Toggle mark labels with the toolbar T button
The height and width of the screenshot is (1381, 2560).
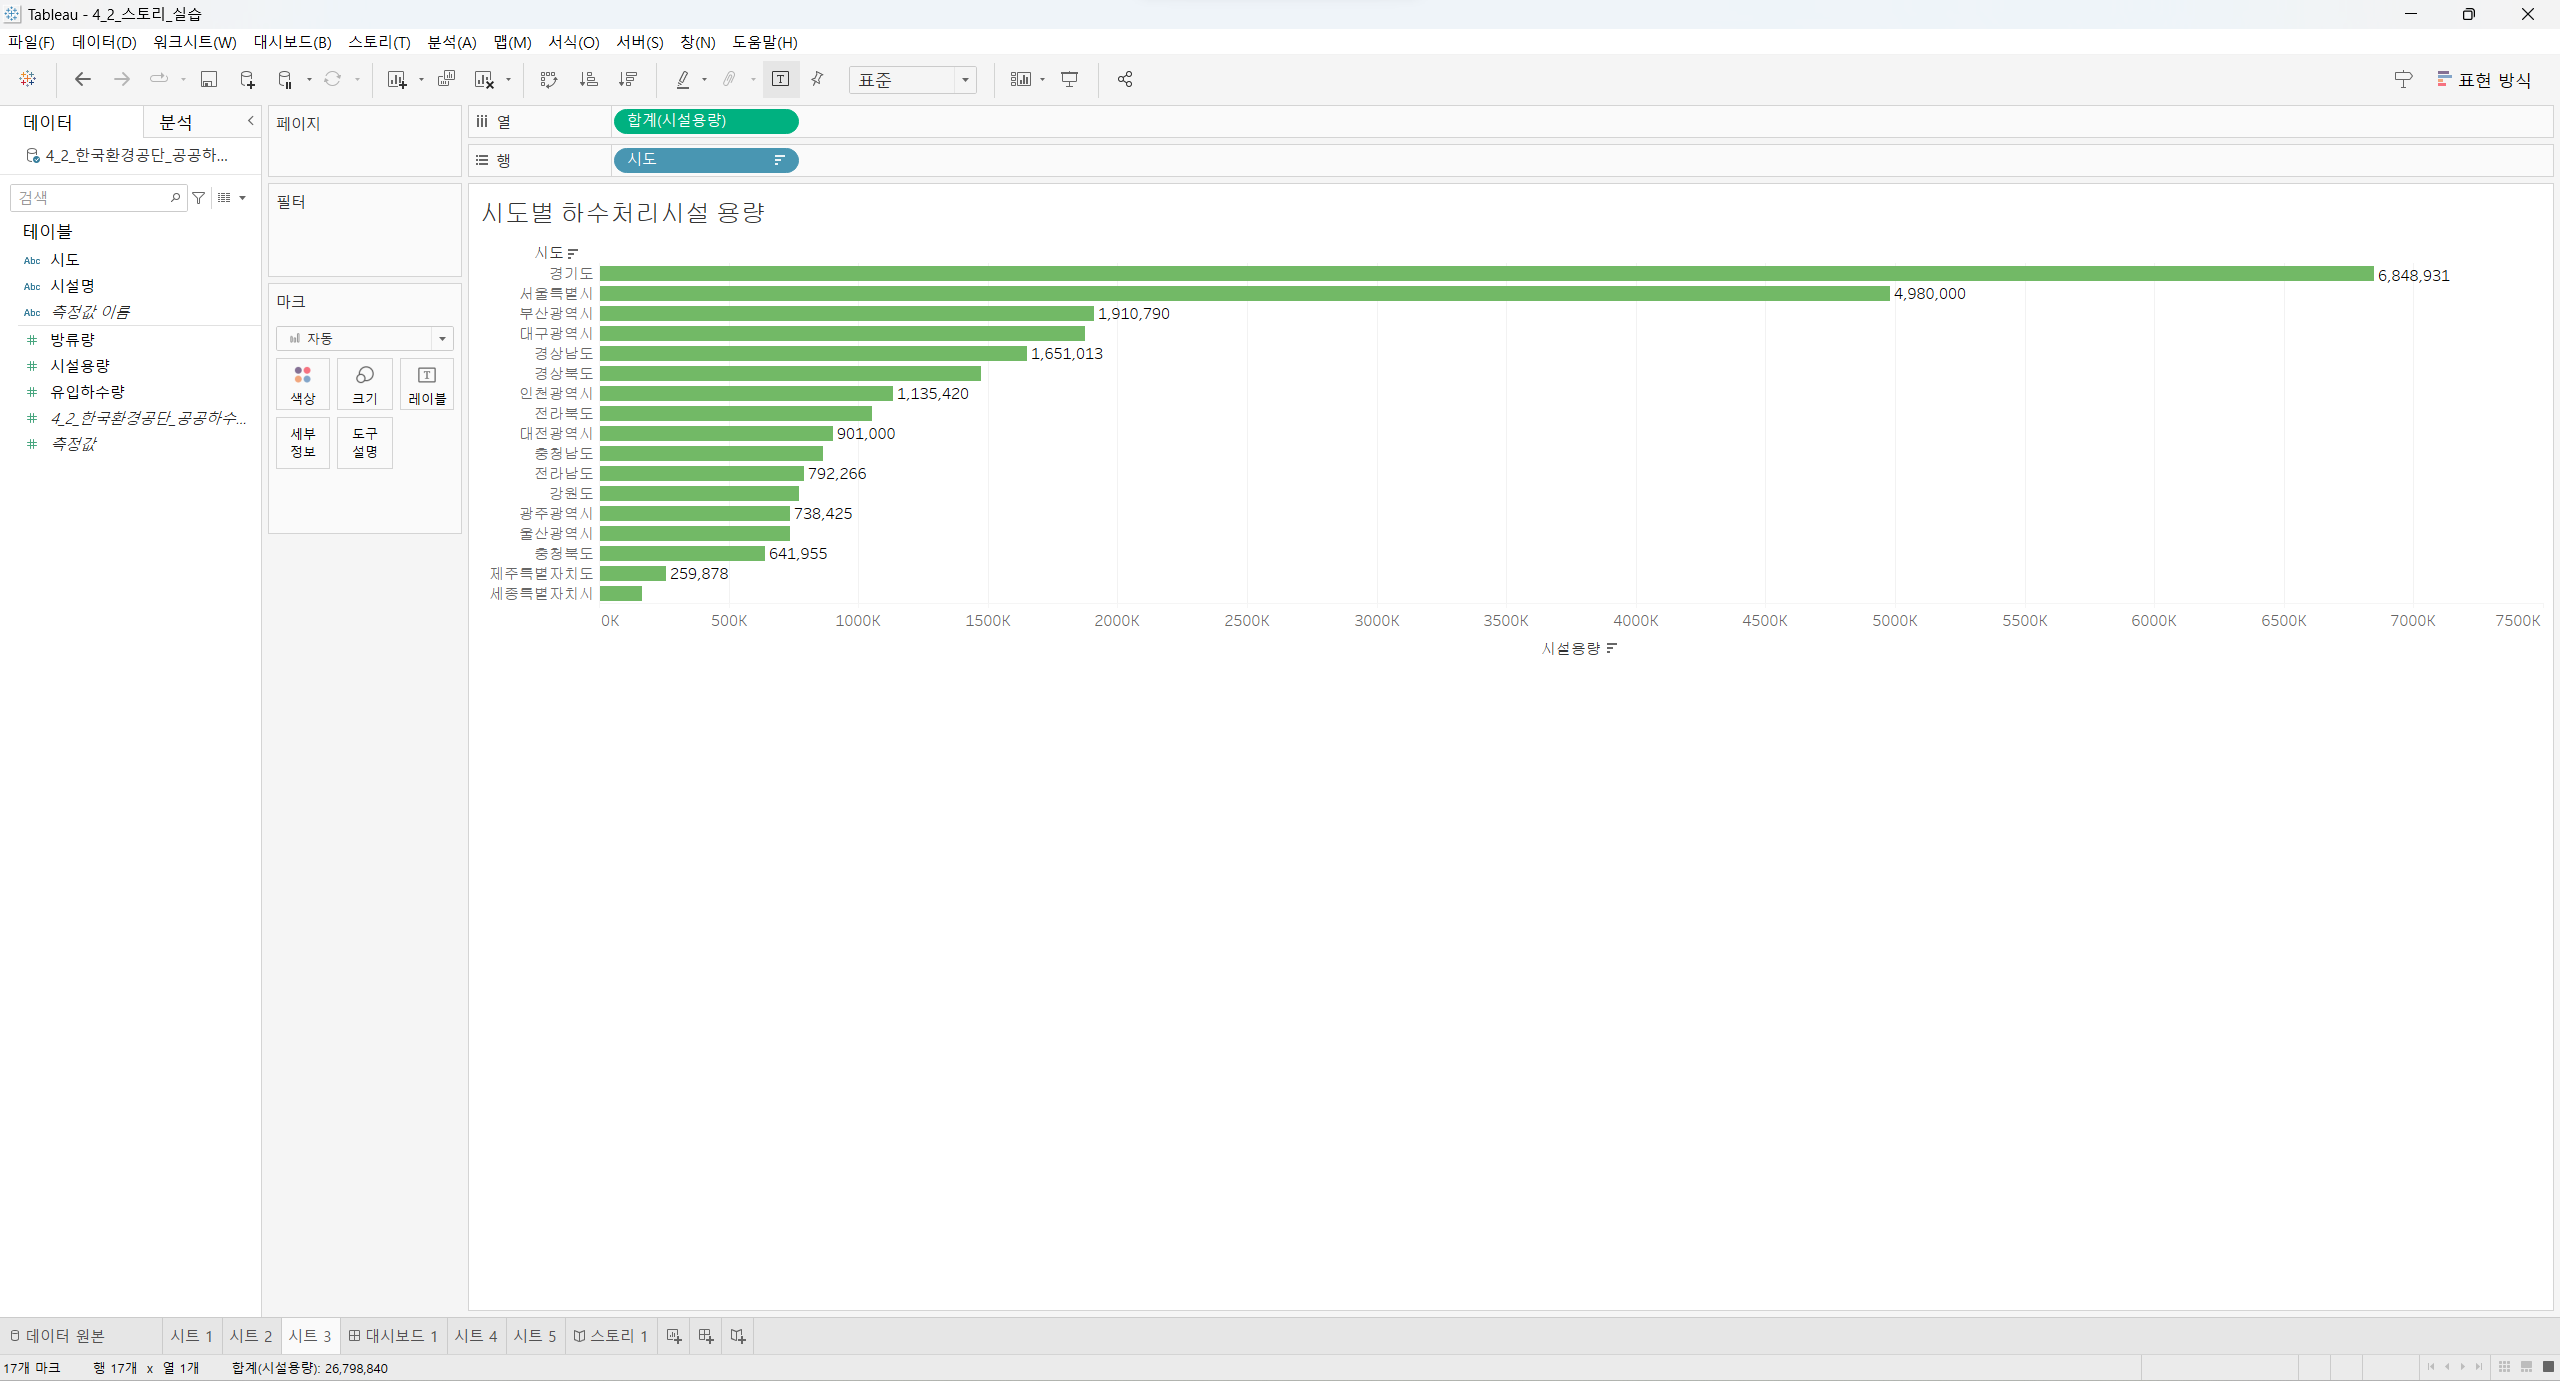pyautogui.click(x=780, y=79)
